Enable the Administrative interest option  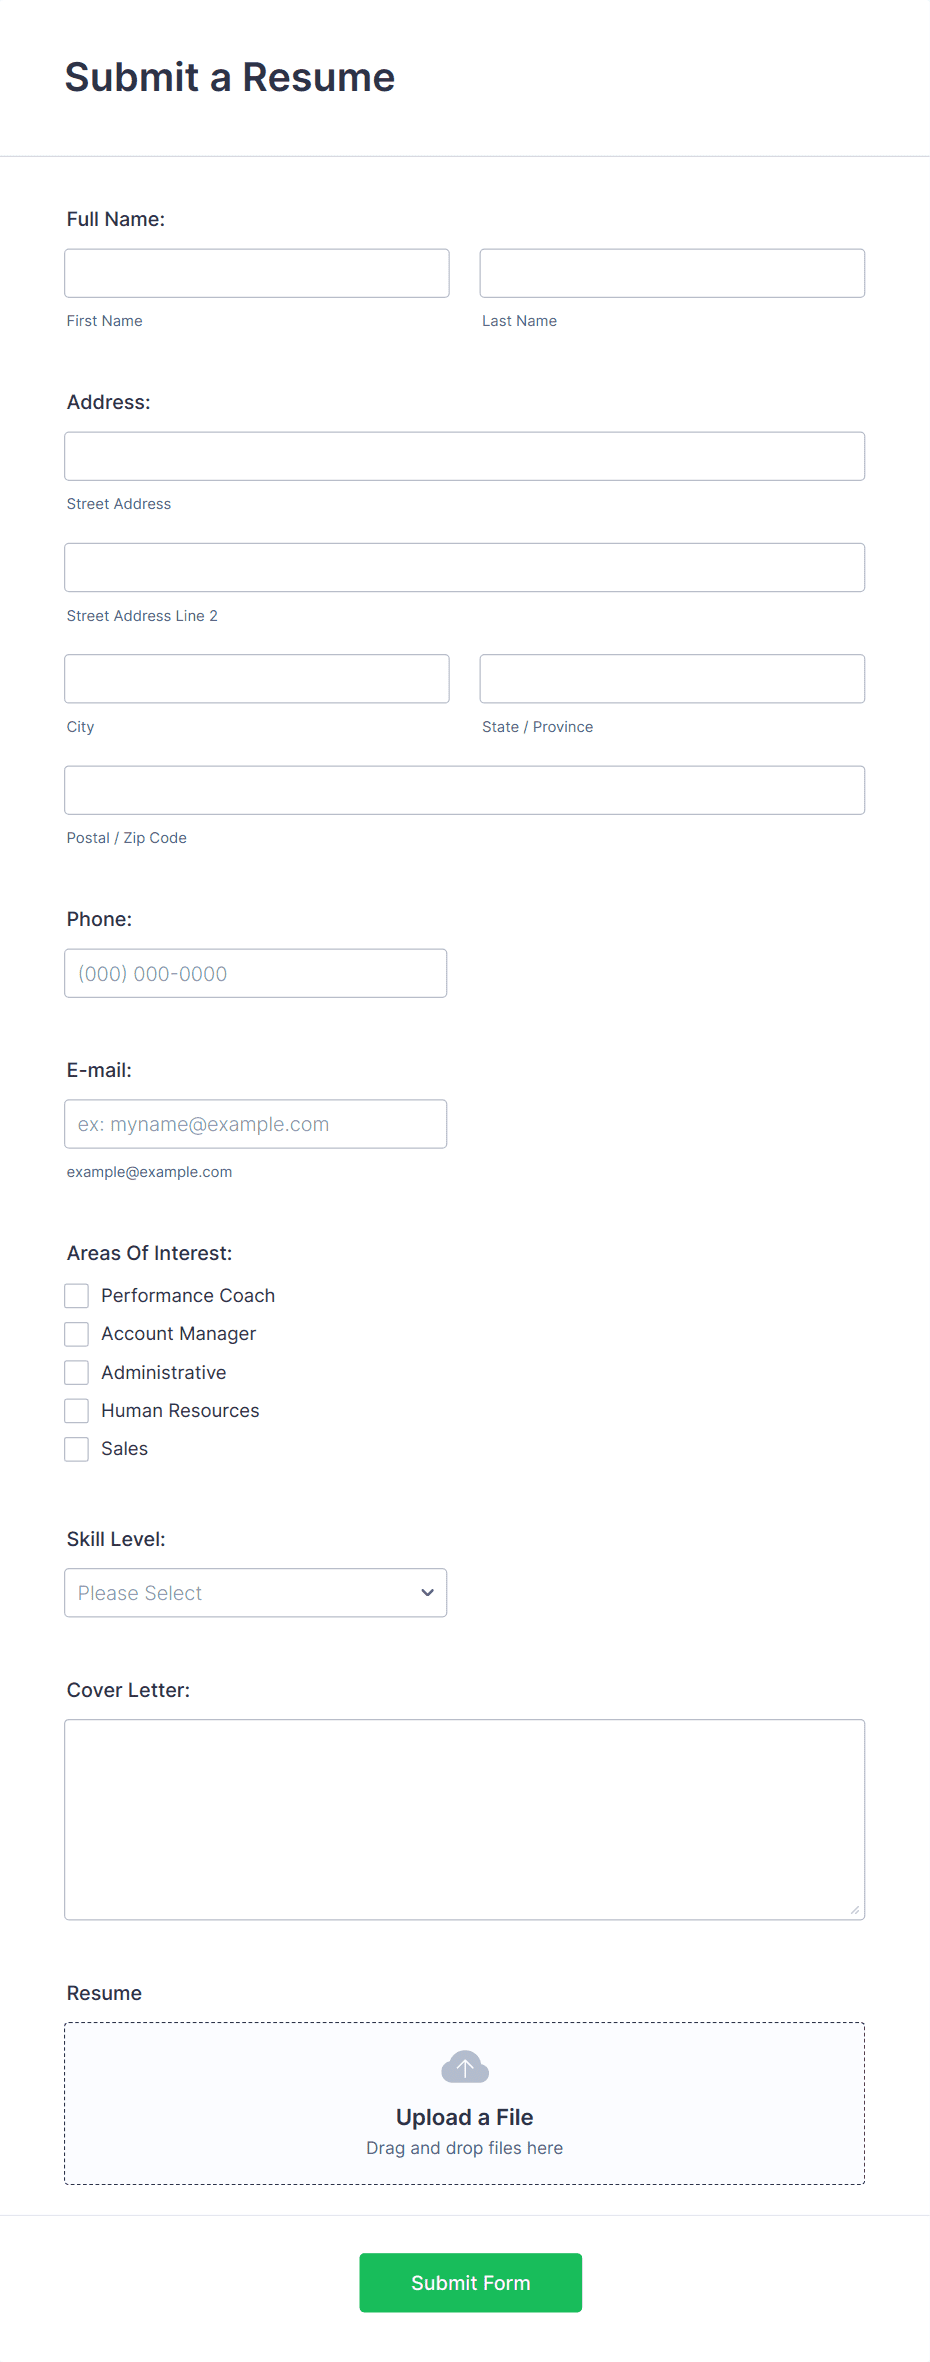(x=76, y=1371)
